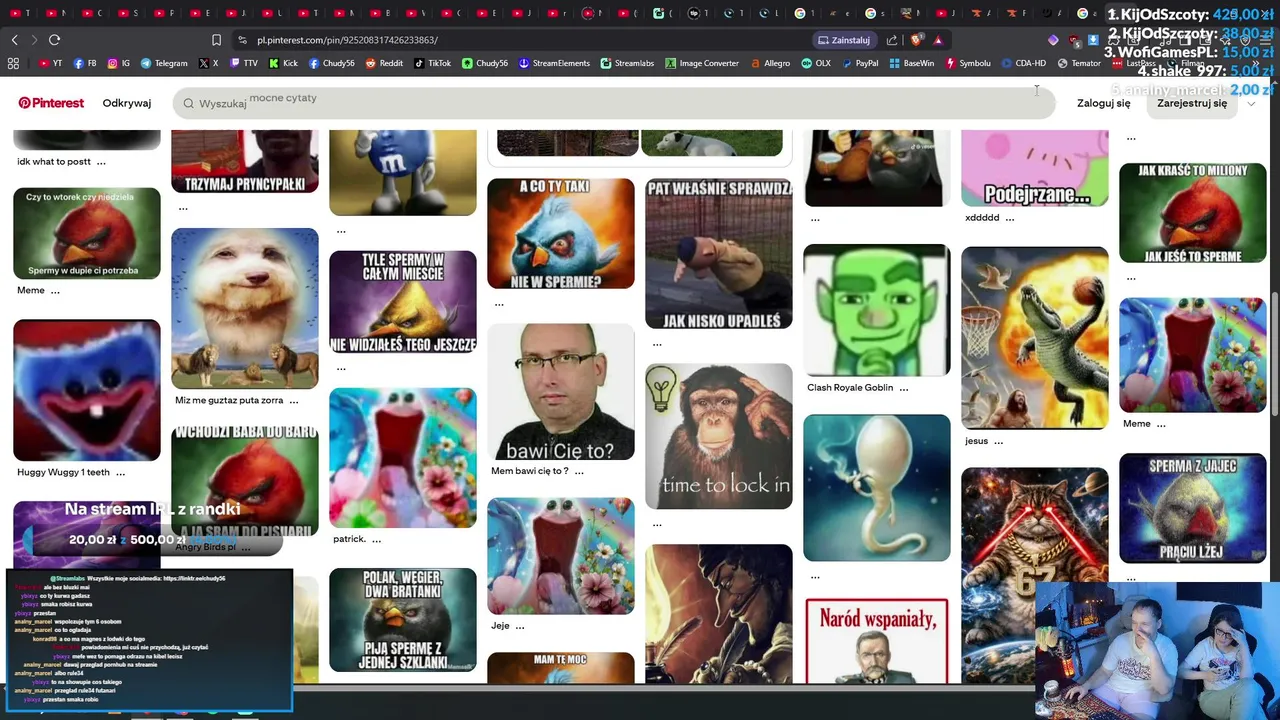Viewport: 1280px width, 720px height.
Task: Click Zaloguj się to log in
Action: (1104, 103)
